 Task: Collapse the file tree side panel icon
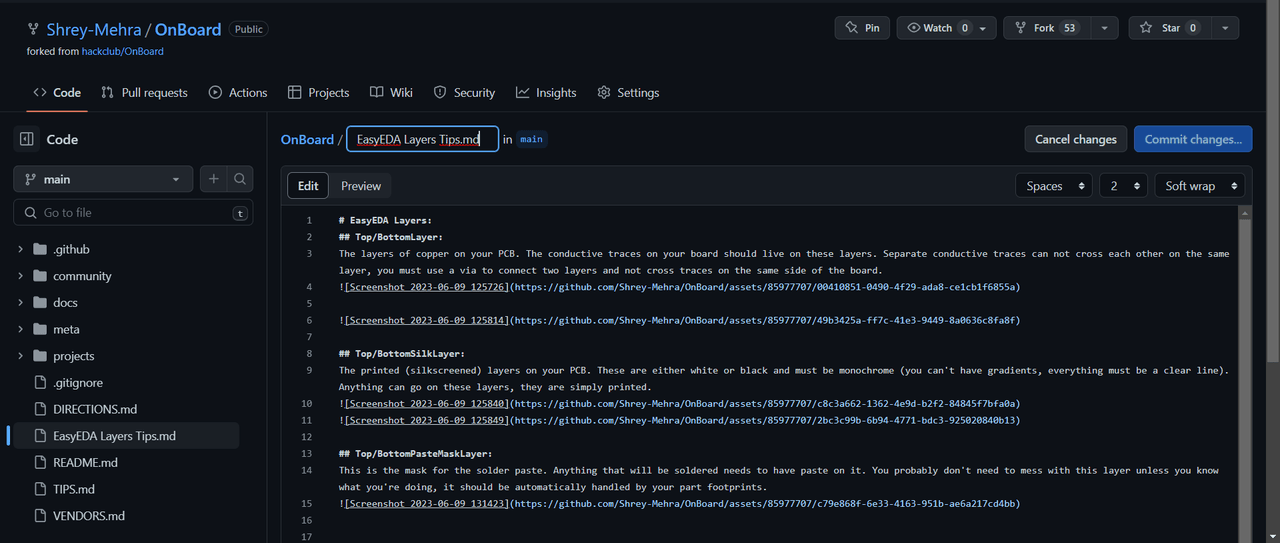pyautogui.click(x=27, y=140)
